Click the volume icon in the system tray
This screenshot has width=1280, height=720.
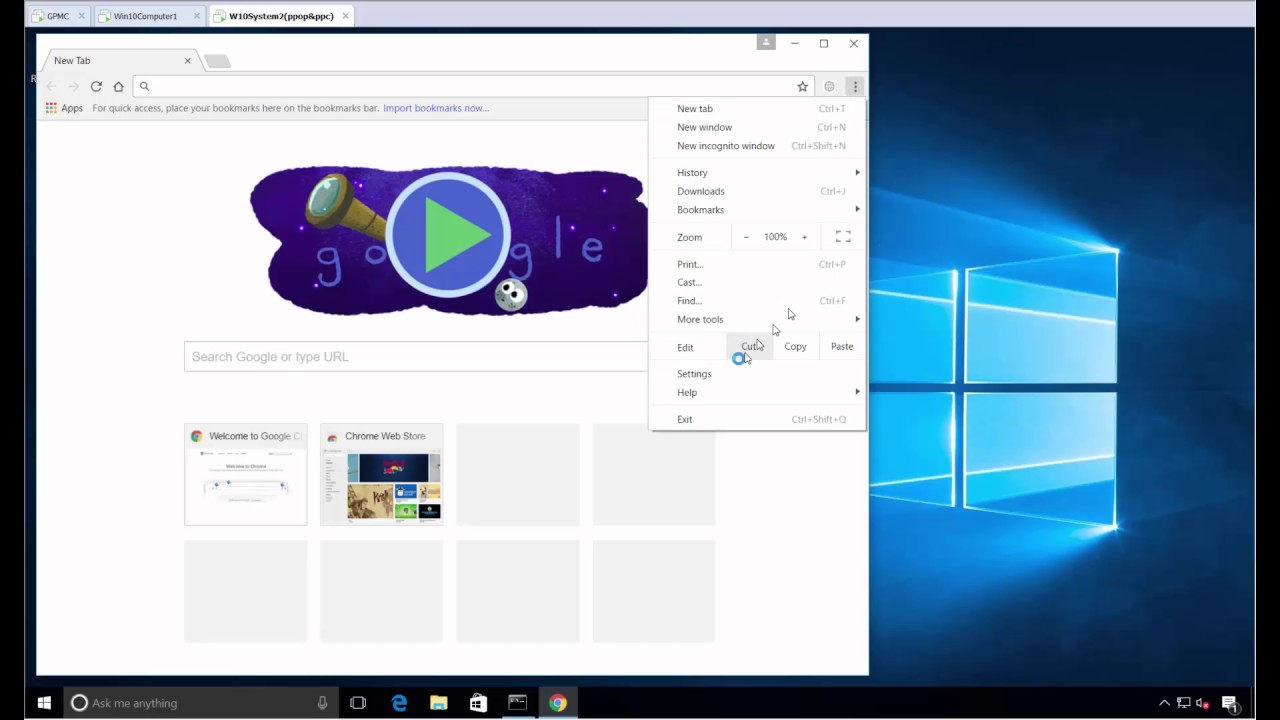tap(1203, 703)
